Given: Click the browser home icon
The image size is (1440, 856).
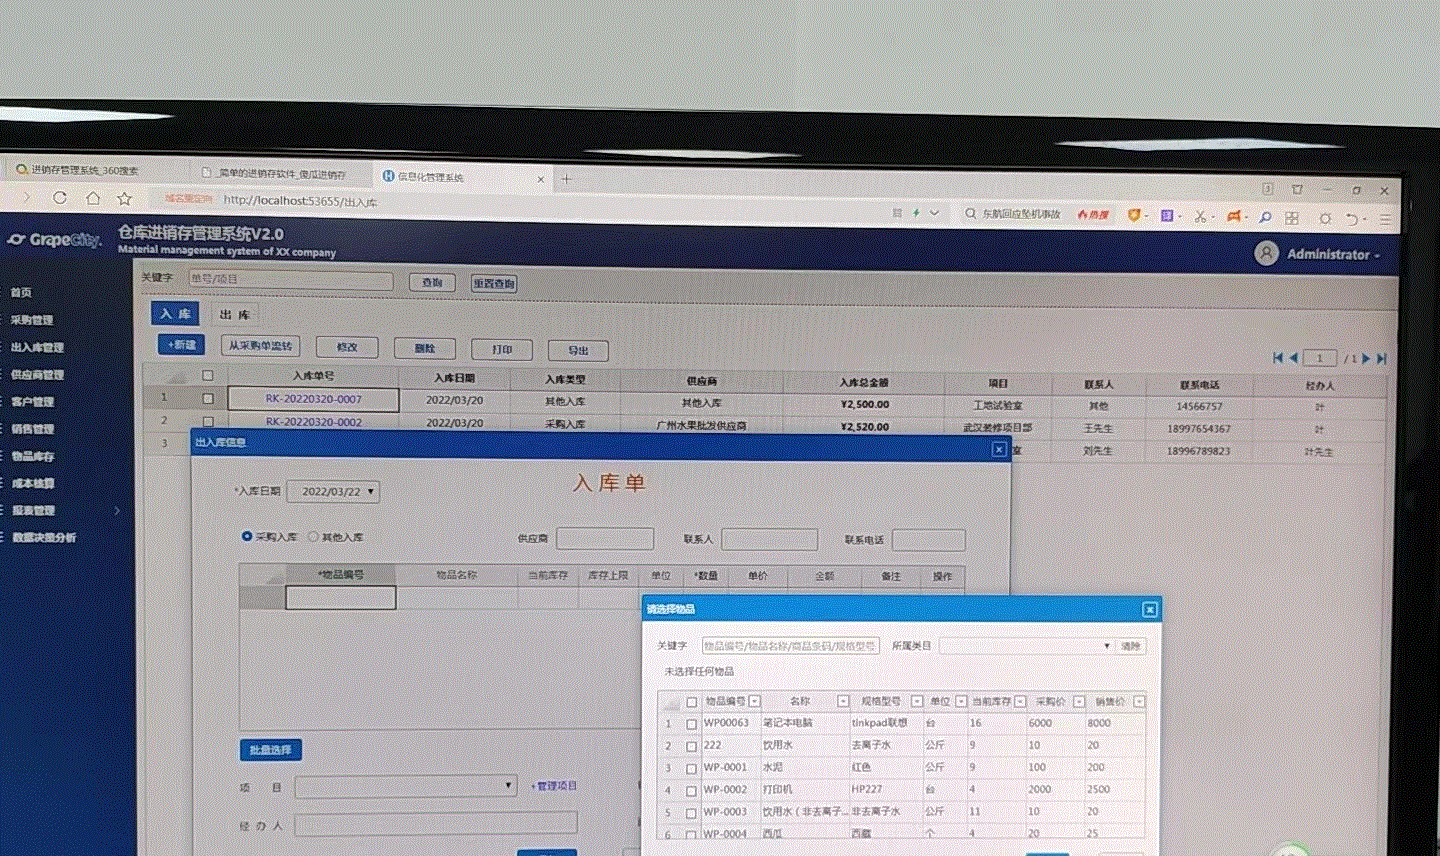Looking at the screenshot, I should pos(92,198).
